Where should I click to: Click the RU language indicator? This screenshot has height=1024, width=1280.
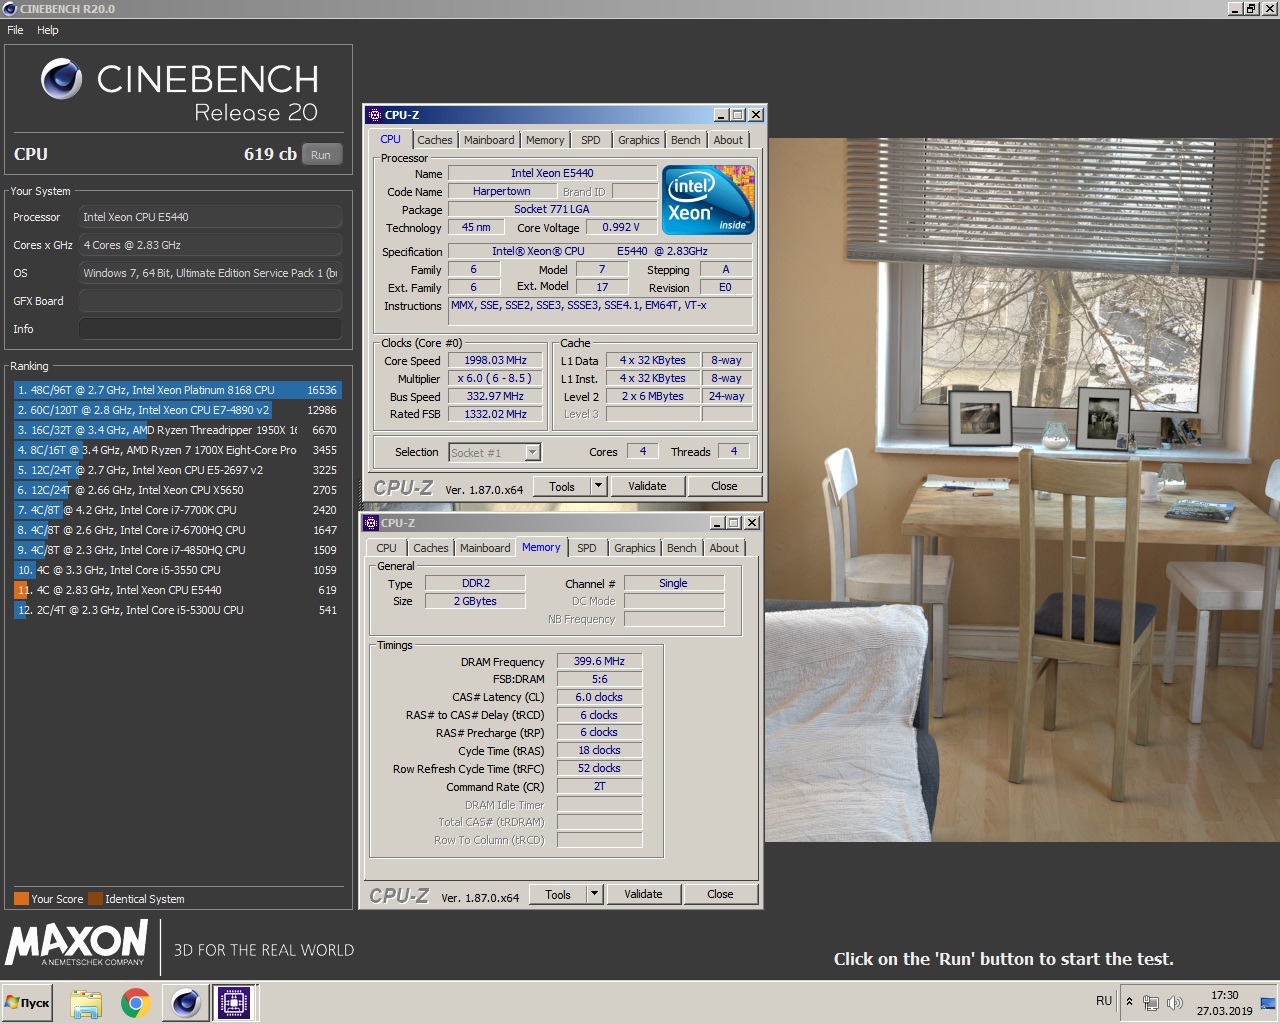click(x=1104, y=1001)
